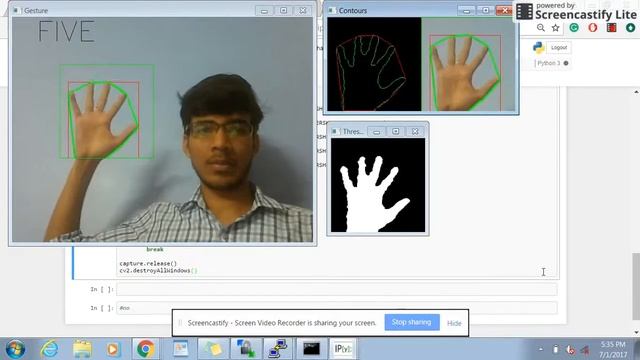This screenshot has width=640, height=360.
Task: Show hidden system tray icons arrow
Action: tap(541, 349)
